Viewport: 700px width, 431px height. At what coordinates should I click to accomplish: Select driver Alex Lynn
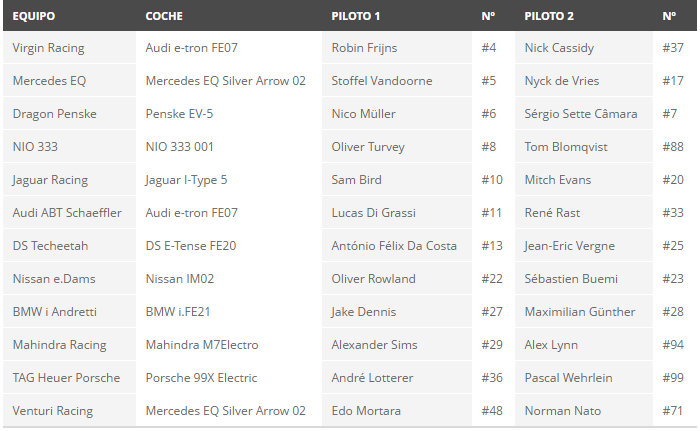click(551, 345)
